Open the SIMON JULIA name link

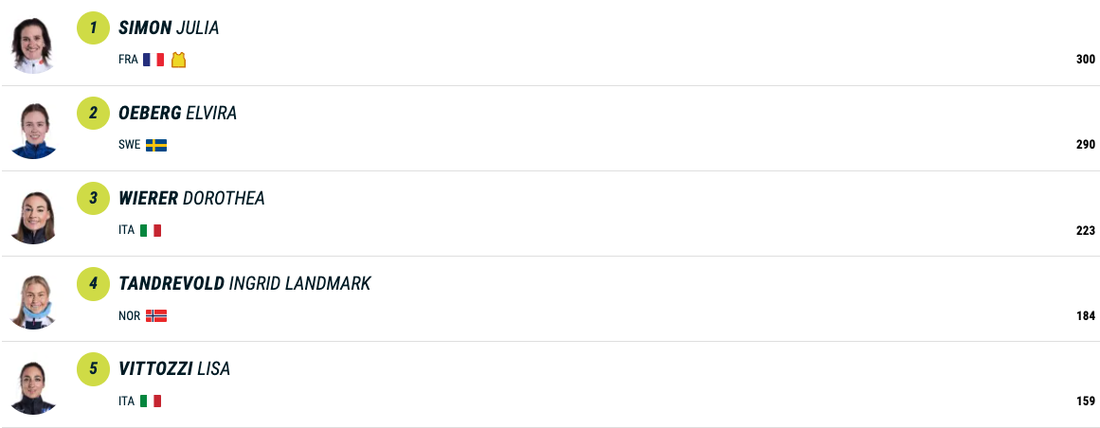pos(168,28)
